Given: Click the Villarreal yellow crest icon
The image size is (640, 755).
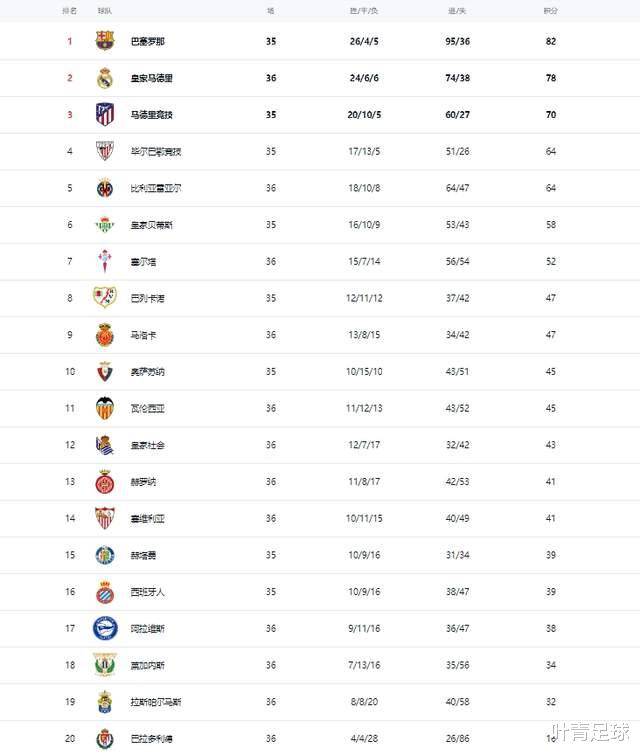Looking at the screenshot, I should pyautogui.click(x=105, y=188).
